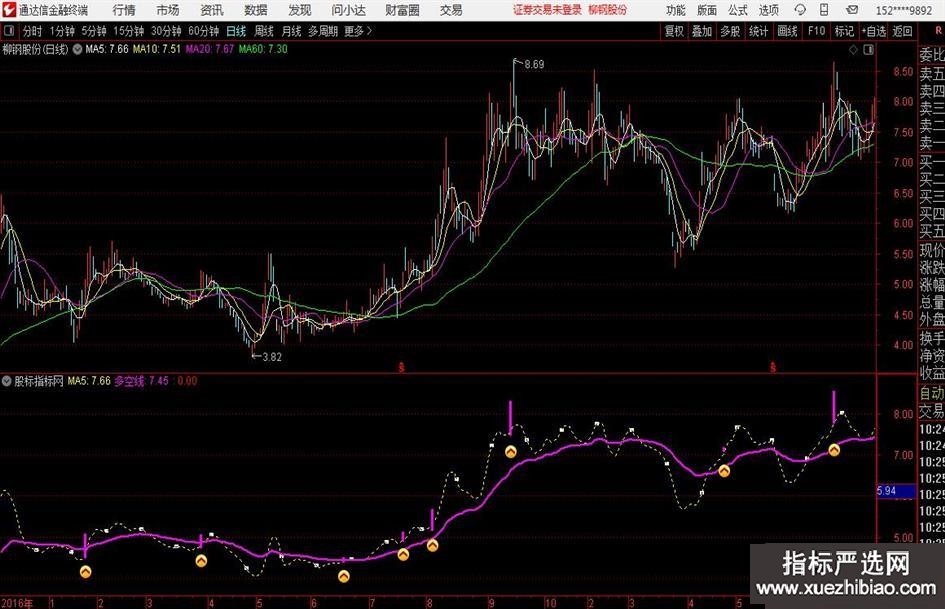Screen dimensions: 945x609
Task: Open the mail envelope icon
Action: click(852, 10)
